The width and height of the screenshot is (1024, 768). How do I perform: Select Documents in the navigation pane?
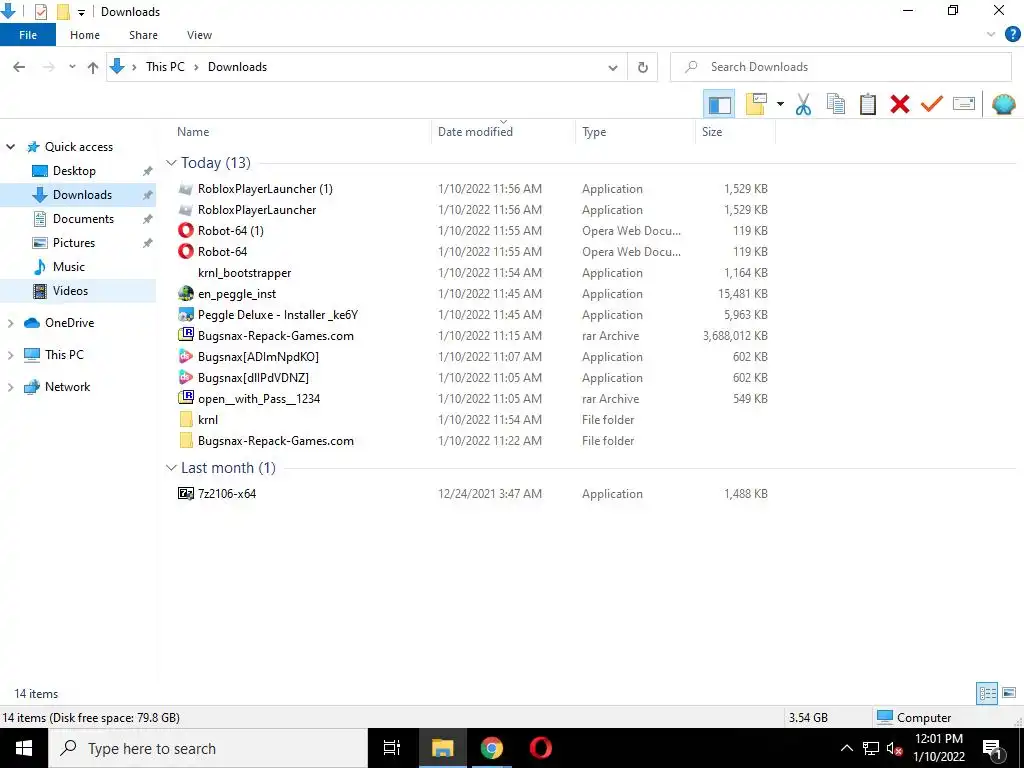[84, 219]
